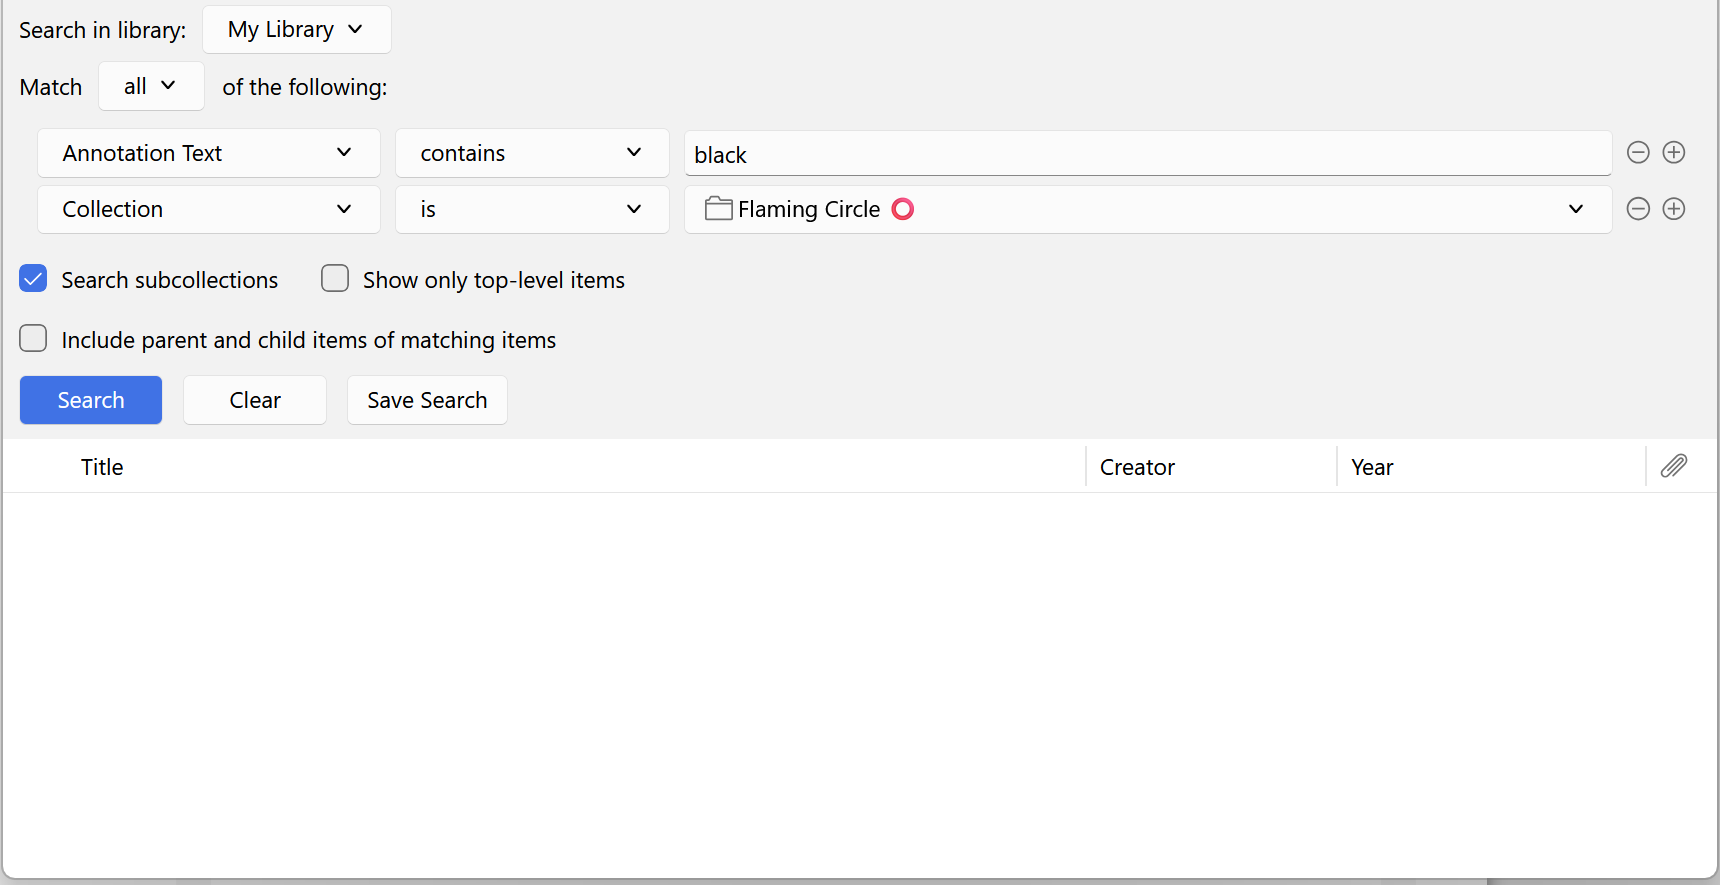This screenshot has height=885, width=1720.
Task: Click the Search button
Action: pyautogui.click(x=91, y=400)
